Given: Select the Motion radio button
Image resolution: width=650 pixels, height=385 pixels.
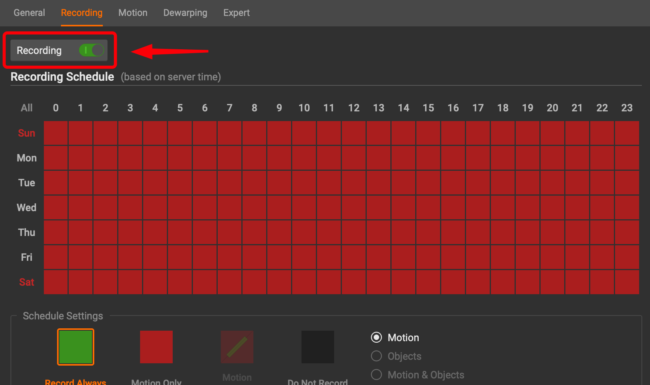Looking at the screenshot, I should (376, 338).
